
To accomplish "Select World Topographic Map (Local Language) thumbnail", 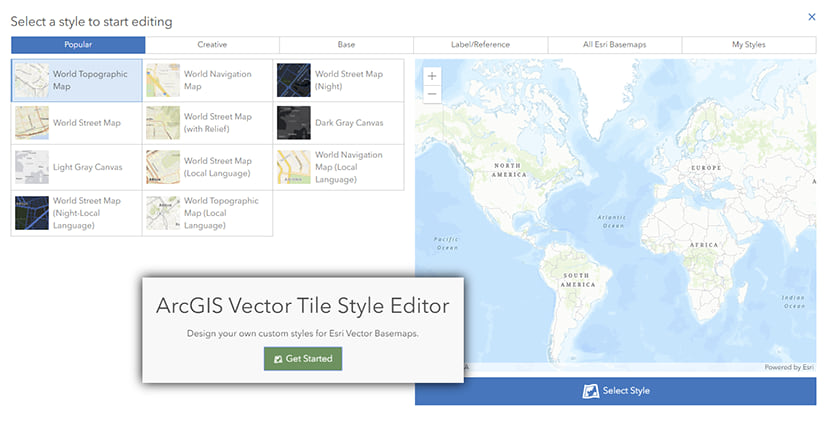I will pos(163,213).
